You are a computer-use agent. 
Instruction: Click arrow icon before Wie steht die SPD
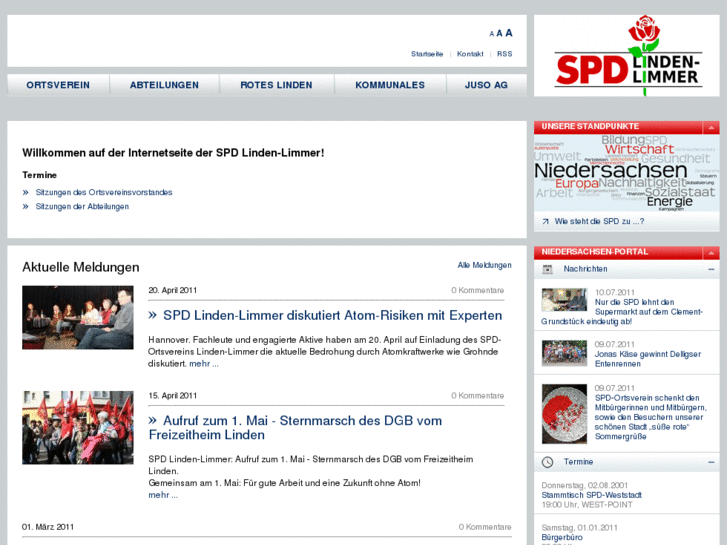(545, 222)
